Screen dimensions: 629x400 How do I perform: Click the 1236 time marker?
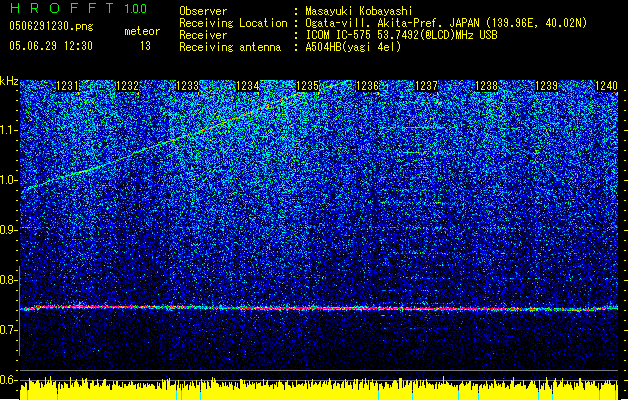coord(367,86)
